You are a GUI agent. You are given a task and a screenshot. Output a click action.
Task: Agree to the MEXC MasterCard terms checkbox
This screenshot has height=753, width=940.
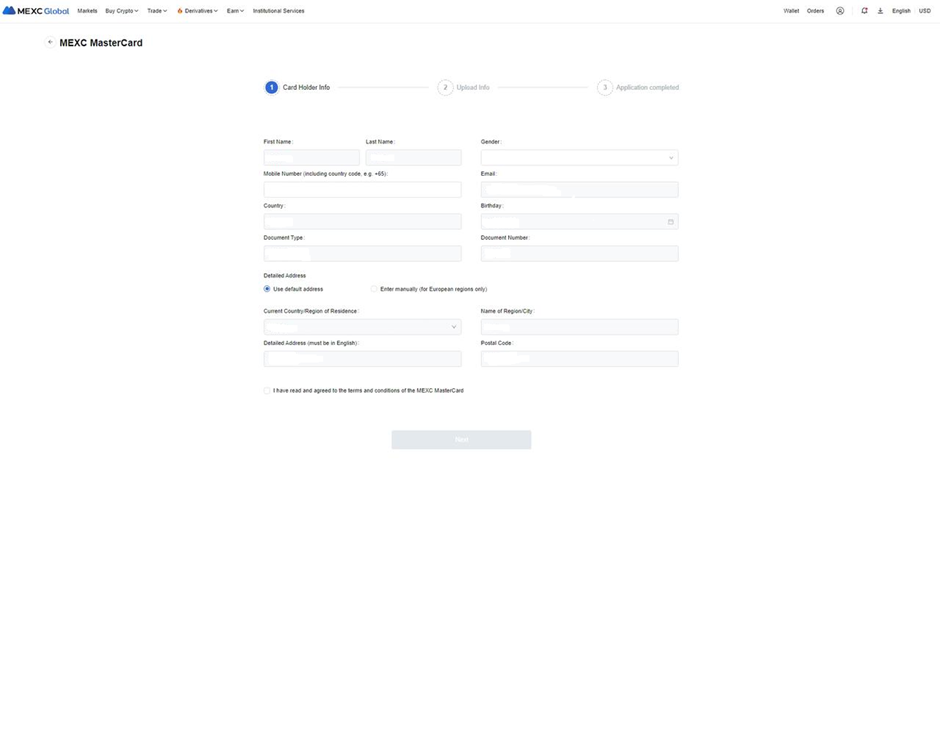pyautogui.click(x=267, y=390)
